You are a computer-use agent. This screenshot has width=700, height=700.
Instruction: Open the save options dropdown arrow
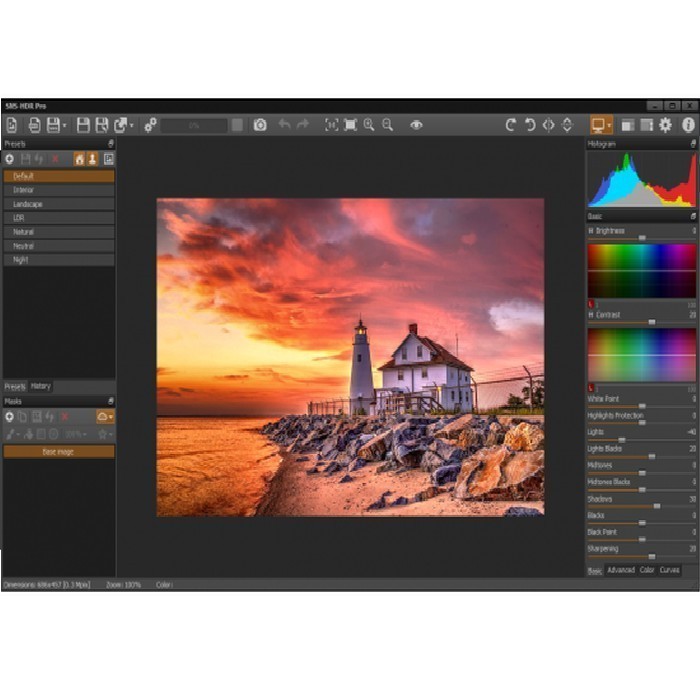(65, 125)
